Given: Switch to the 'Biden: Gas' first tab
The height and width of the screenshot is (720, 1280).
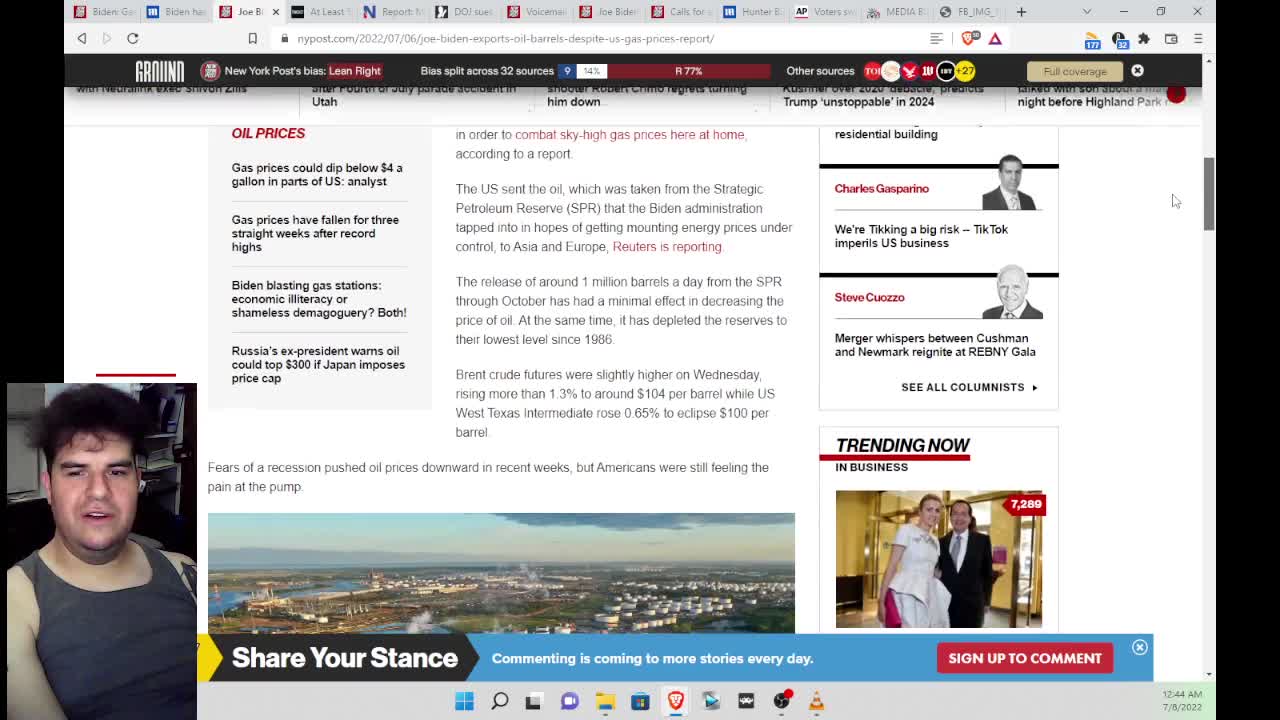Looking at the screenshot, I should pyautogui.click(x=105, y=12).
